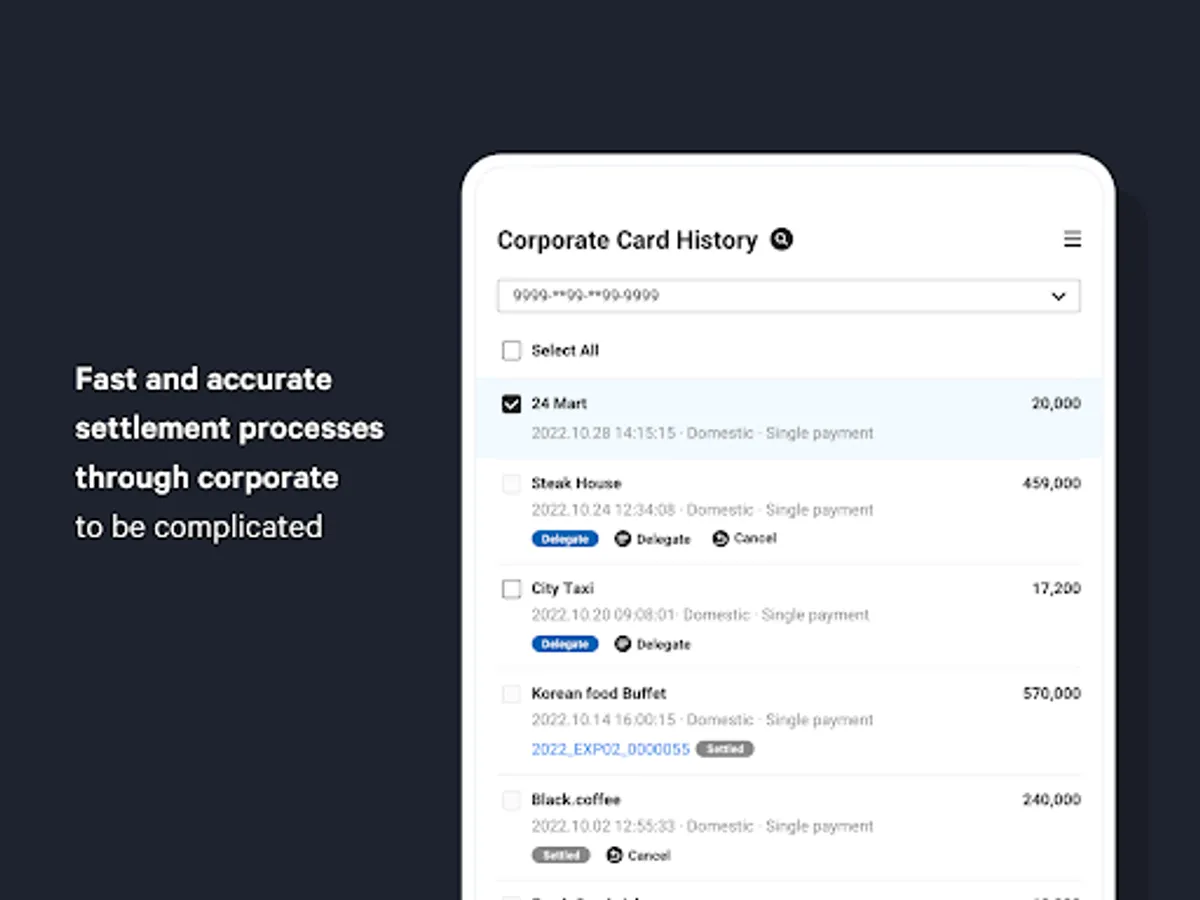Click the Settled badge under Korean food Buffet
The height and width of the screenshot is (900, 1200).
point(725,749)
